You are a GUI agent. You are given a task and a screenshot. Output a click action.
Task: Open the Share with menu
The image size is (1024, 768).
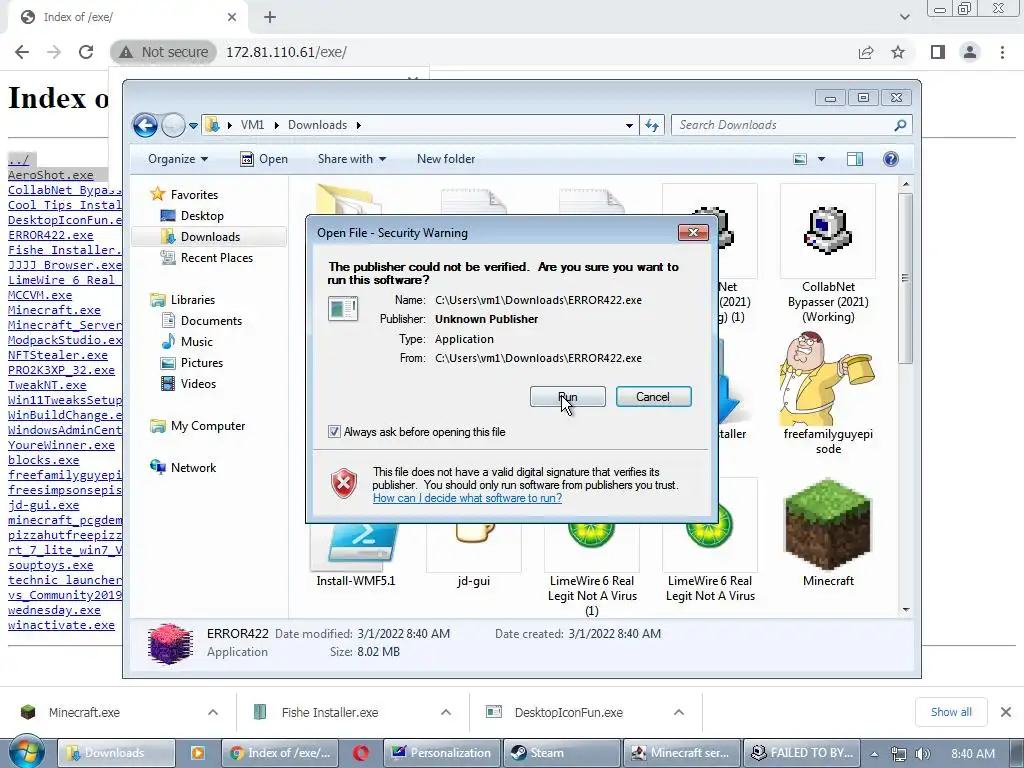[351, 159]
